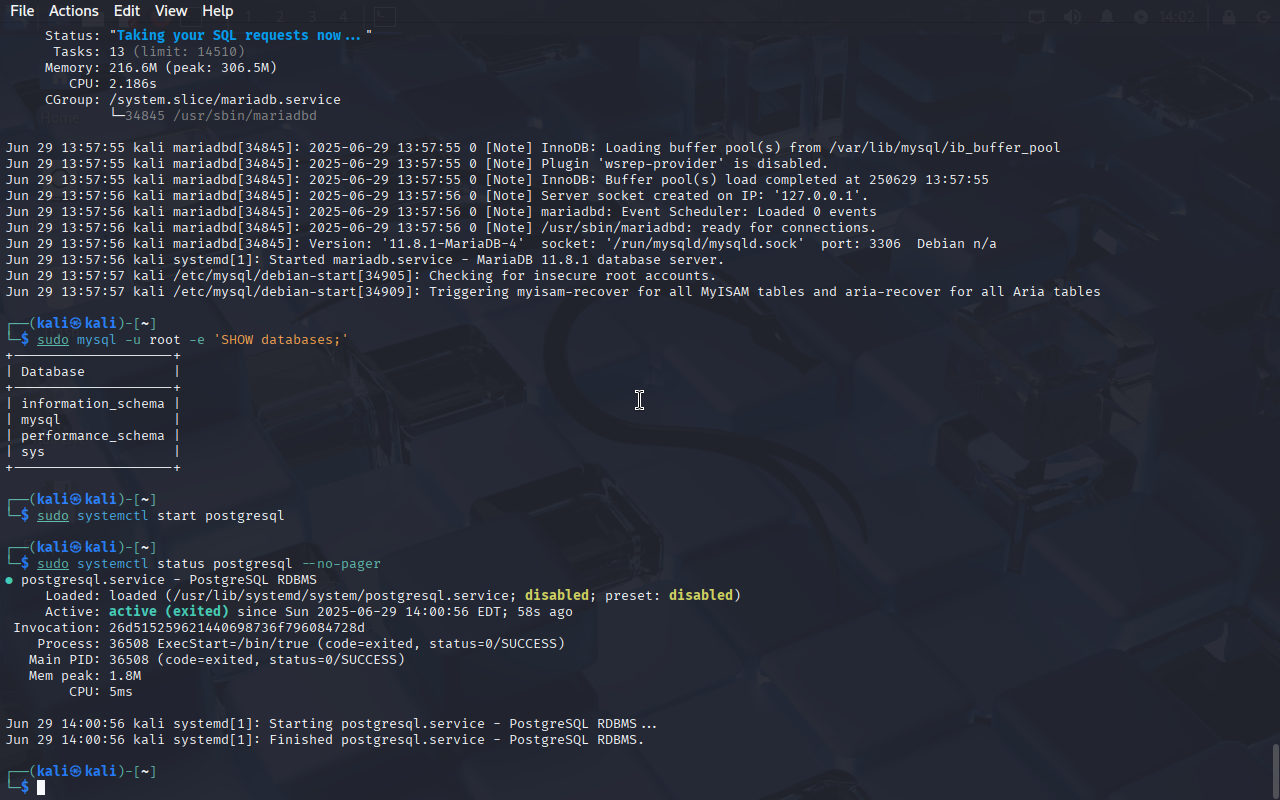Click the information_schema database row
This screenshot has height=800, width=1280.
point(92,403)
